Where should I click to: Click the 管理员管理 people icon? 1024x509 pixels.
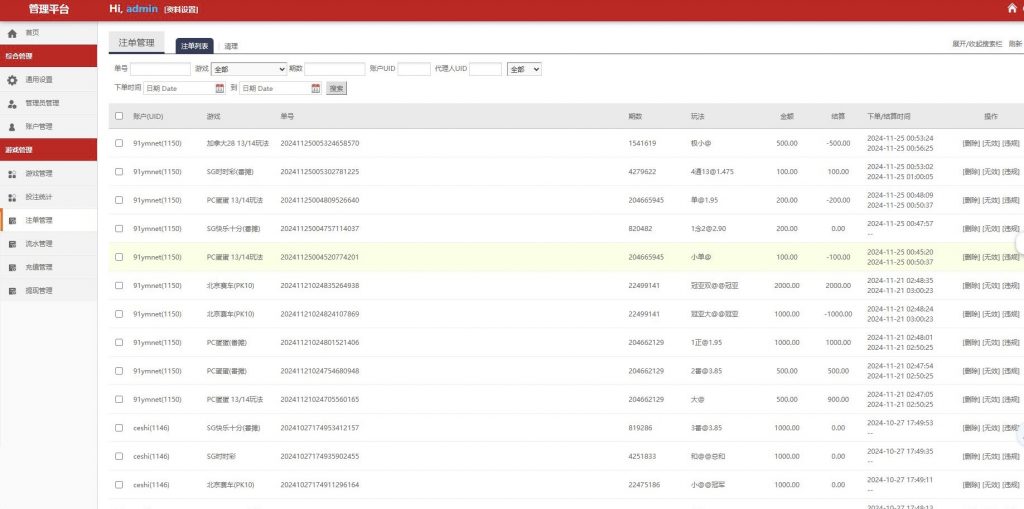[x=12, y=103]
